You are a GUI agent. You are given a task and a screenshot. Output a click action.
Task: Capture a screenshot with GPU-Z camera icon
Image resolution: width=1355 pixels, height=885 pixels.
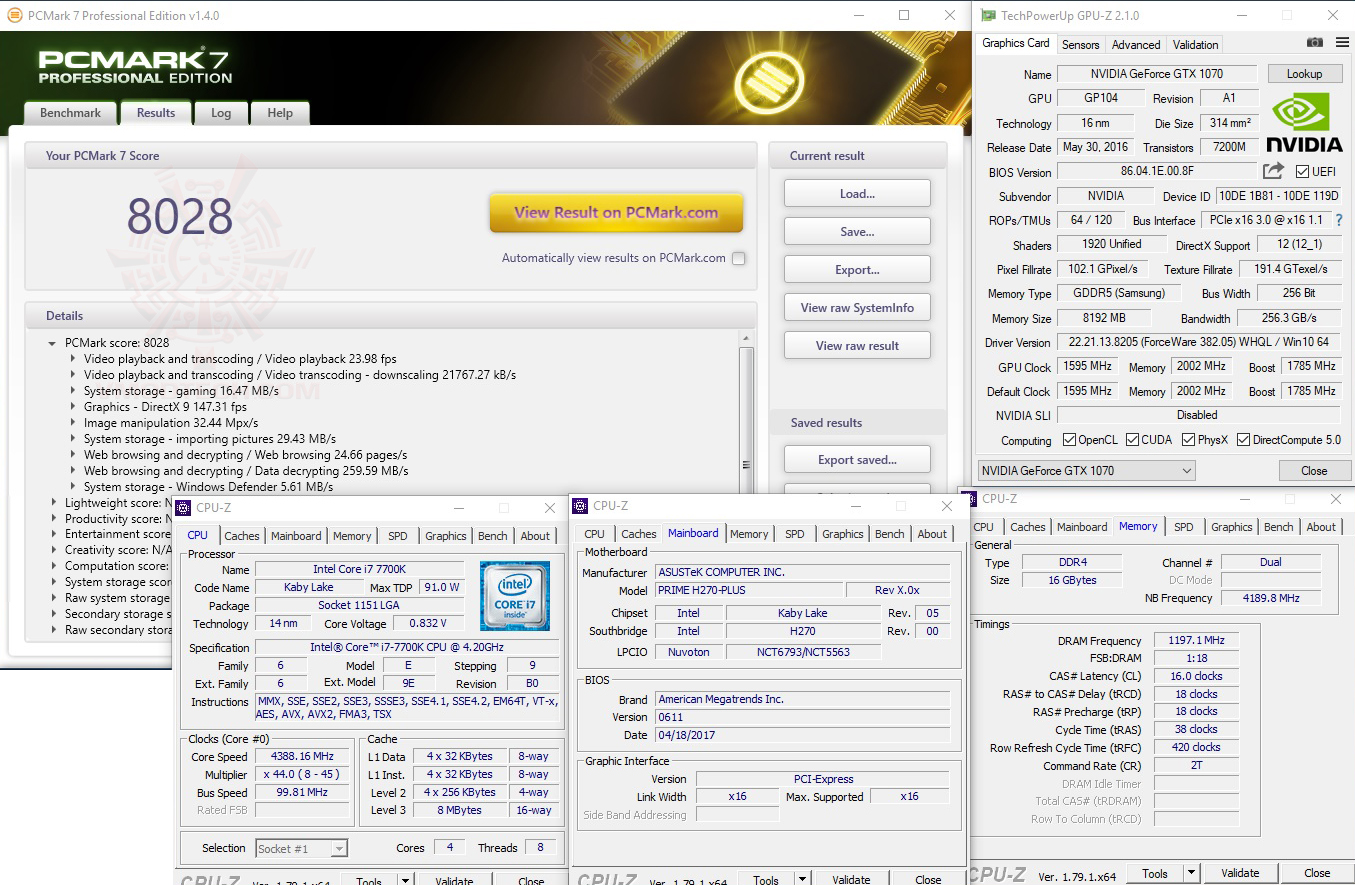click(1313, 43)
